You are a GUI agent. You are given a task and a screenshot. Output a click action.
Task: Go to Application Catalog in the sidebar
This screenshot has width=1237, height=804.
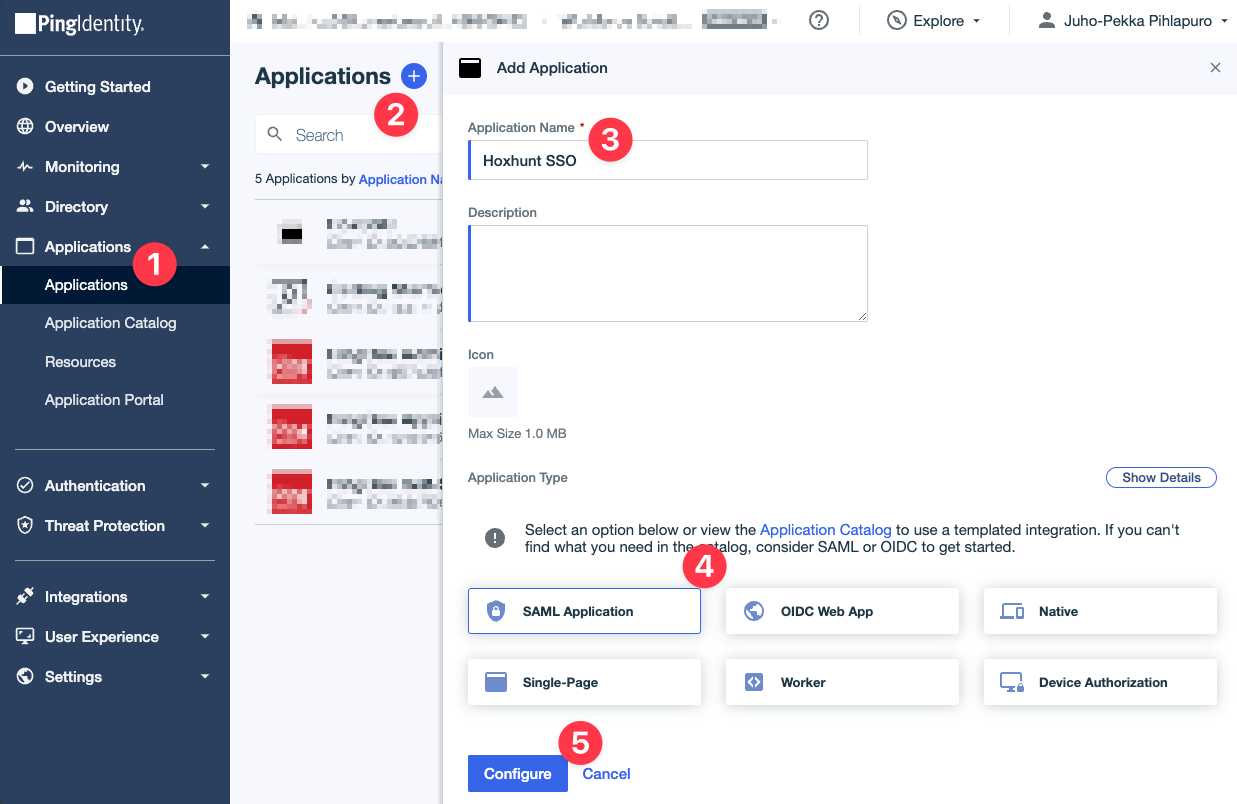pos(111,323)
